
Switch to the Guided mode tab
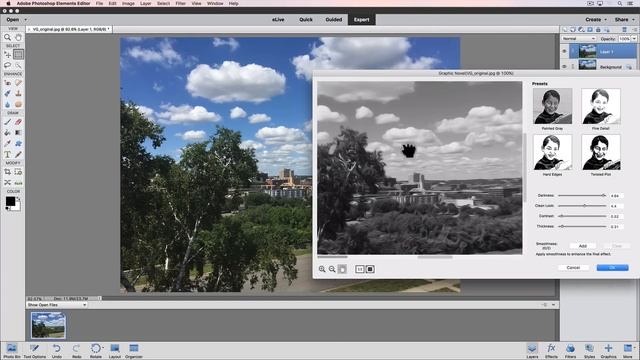click(333, 20)
